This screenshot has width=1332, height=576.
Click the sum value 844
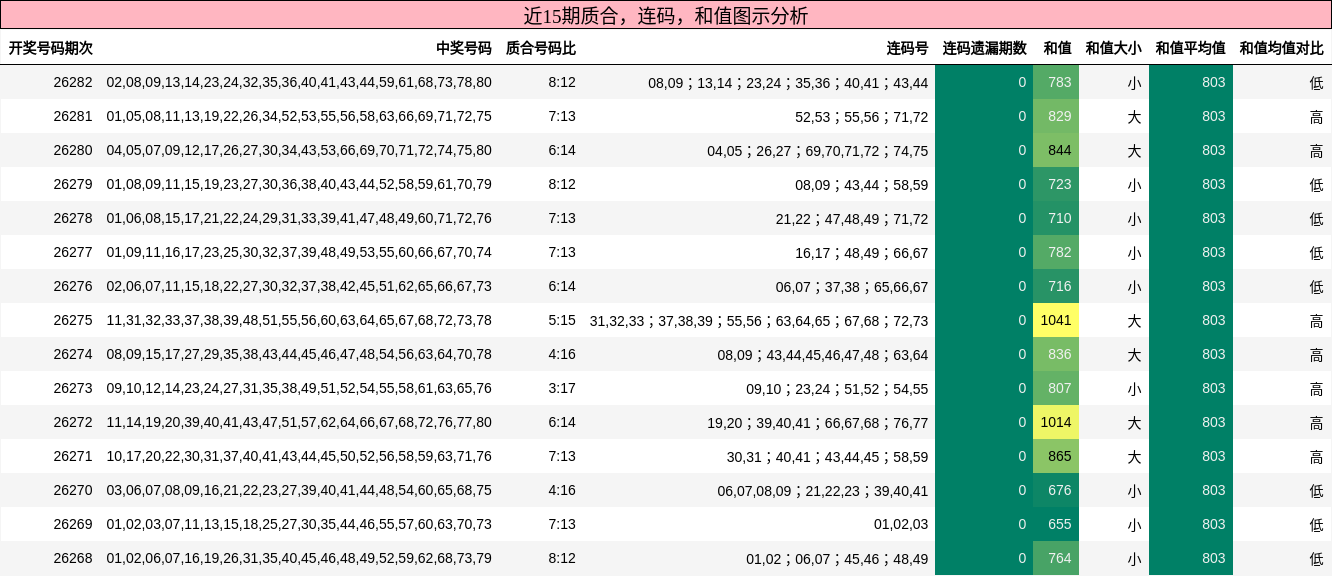[x=1056, y=150]
